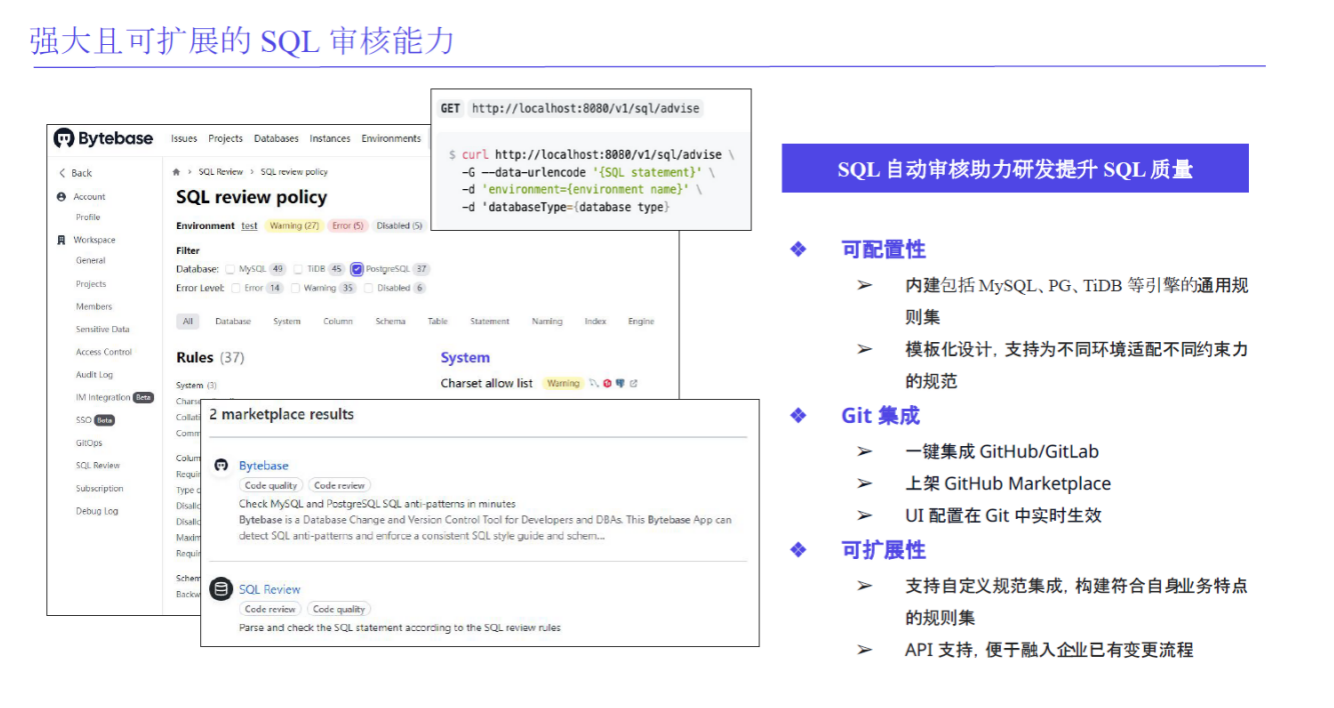Uncheck the PostgreSQL database filter checkbox
Viewport: 1334px width, 708px height.
(357, 269)
